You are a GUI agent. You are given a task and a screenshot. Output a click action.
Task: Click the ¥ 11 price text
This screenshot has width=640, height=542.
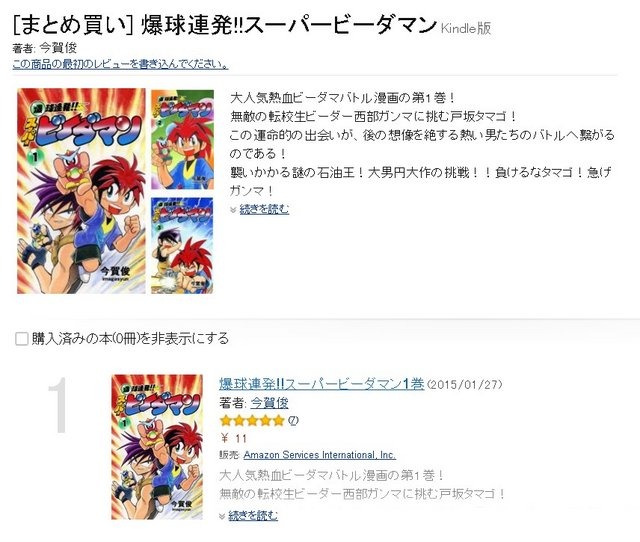click(x=233, y=438)
